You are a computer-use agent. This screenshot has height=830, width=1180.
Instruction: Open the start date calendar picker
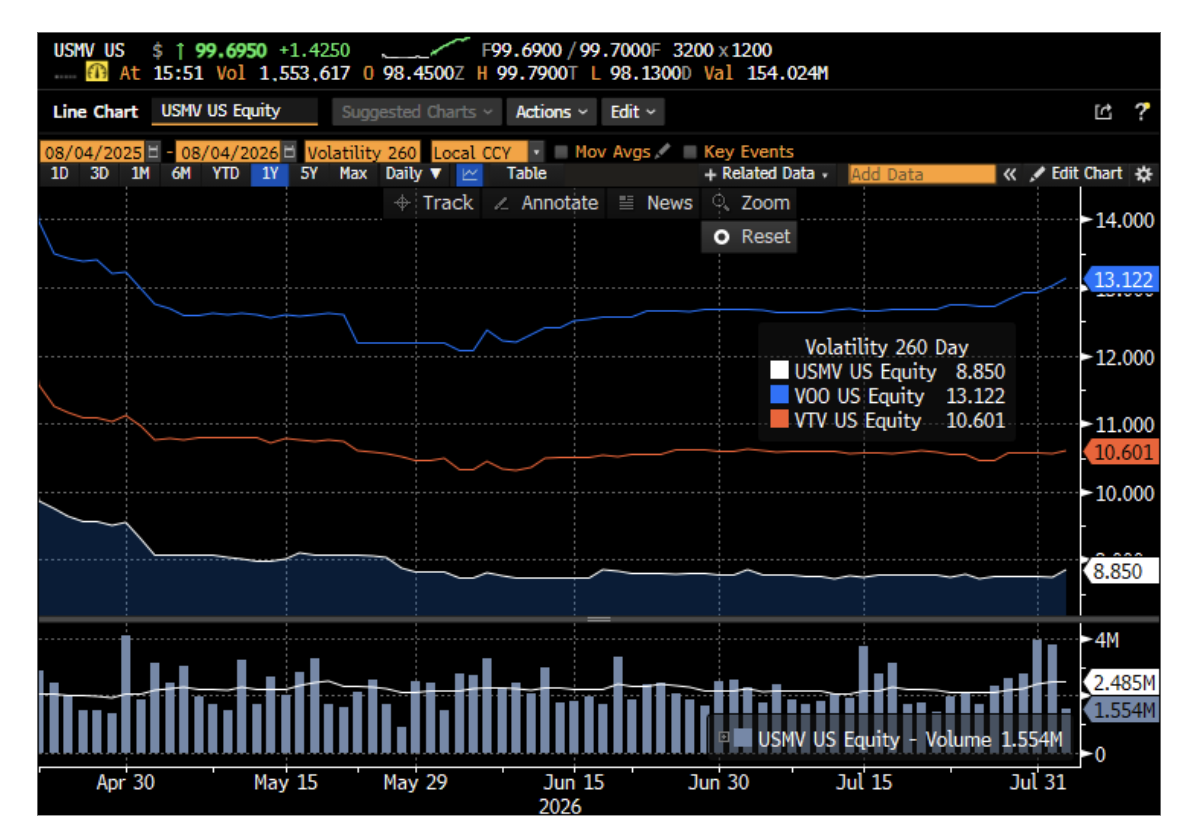tap(154, 152)
